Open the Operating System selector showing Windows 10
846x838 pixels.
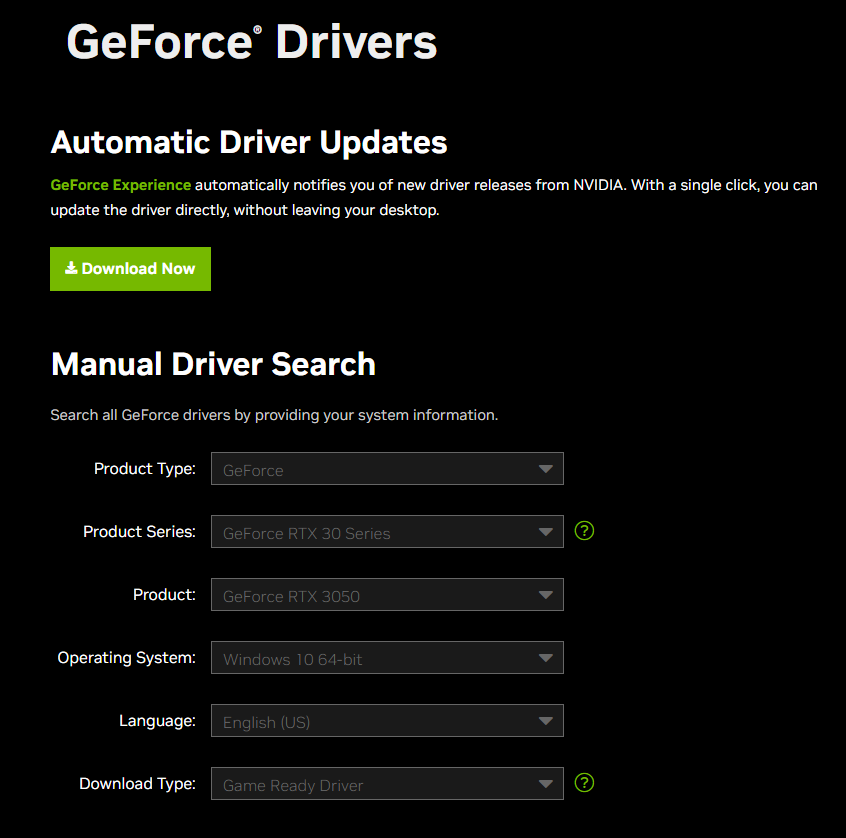click(387, 657)
